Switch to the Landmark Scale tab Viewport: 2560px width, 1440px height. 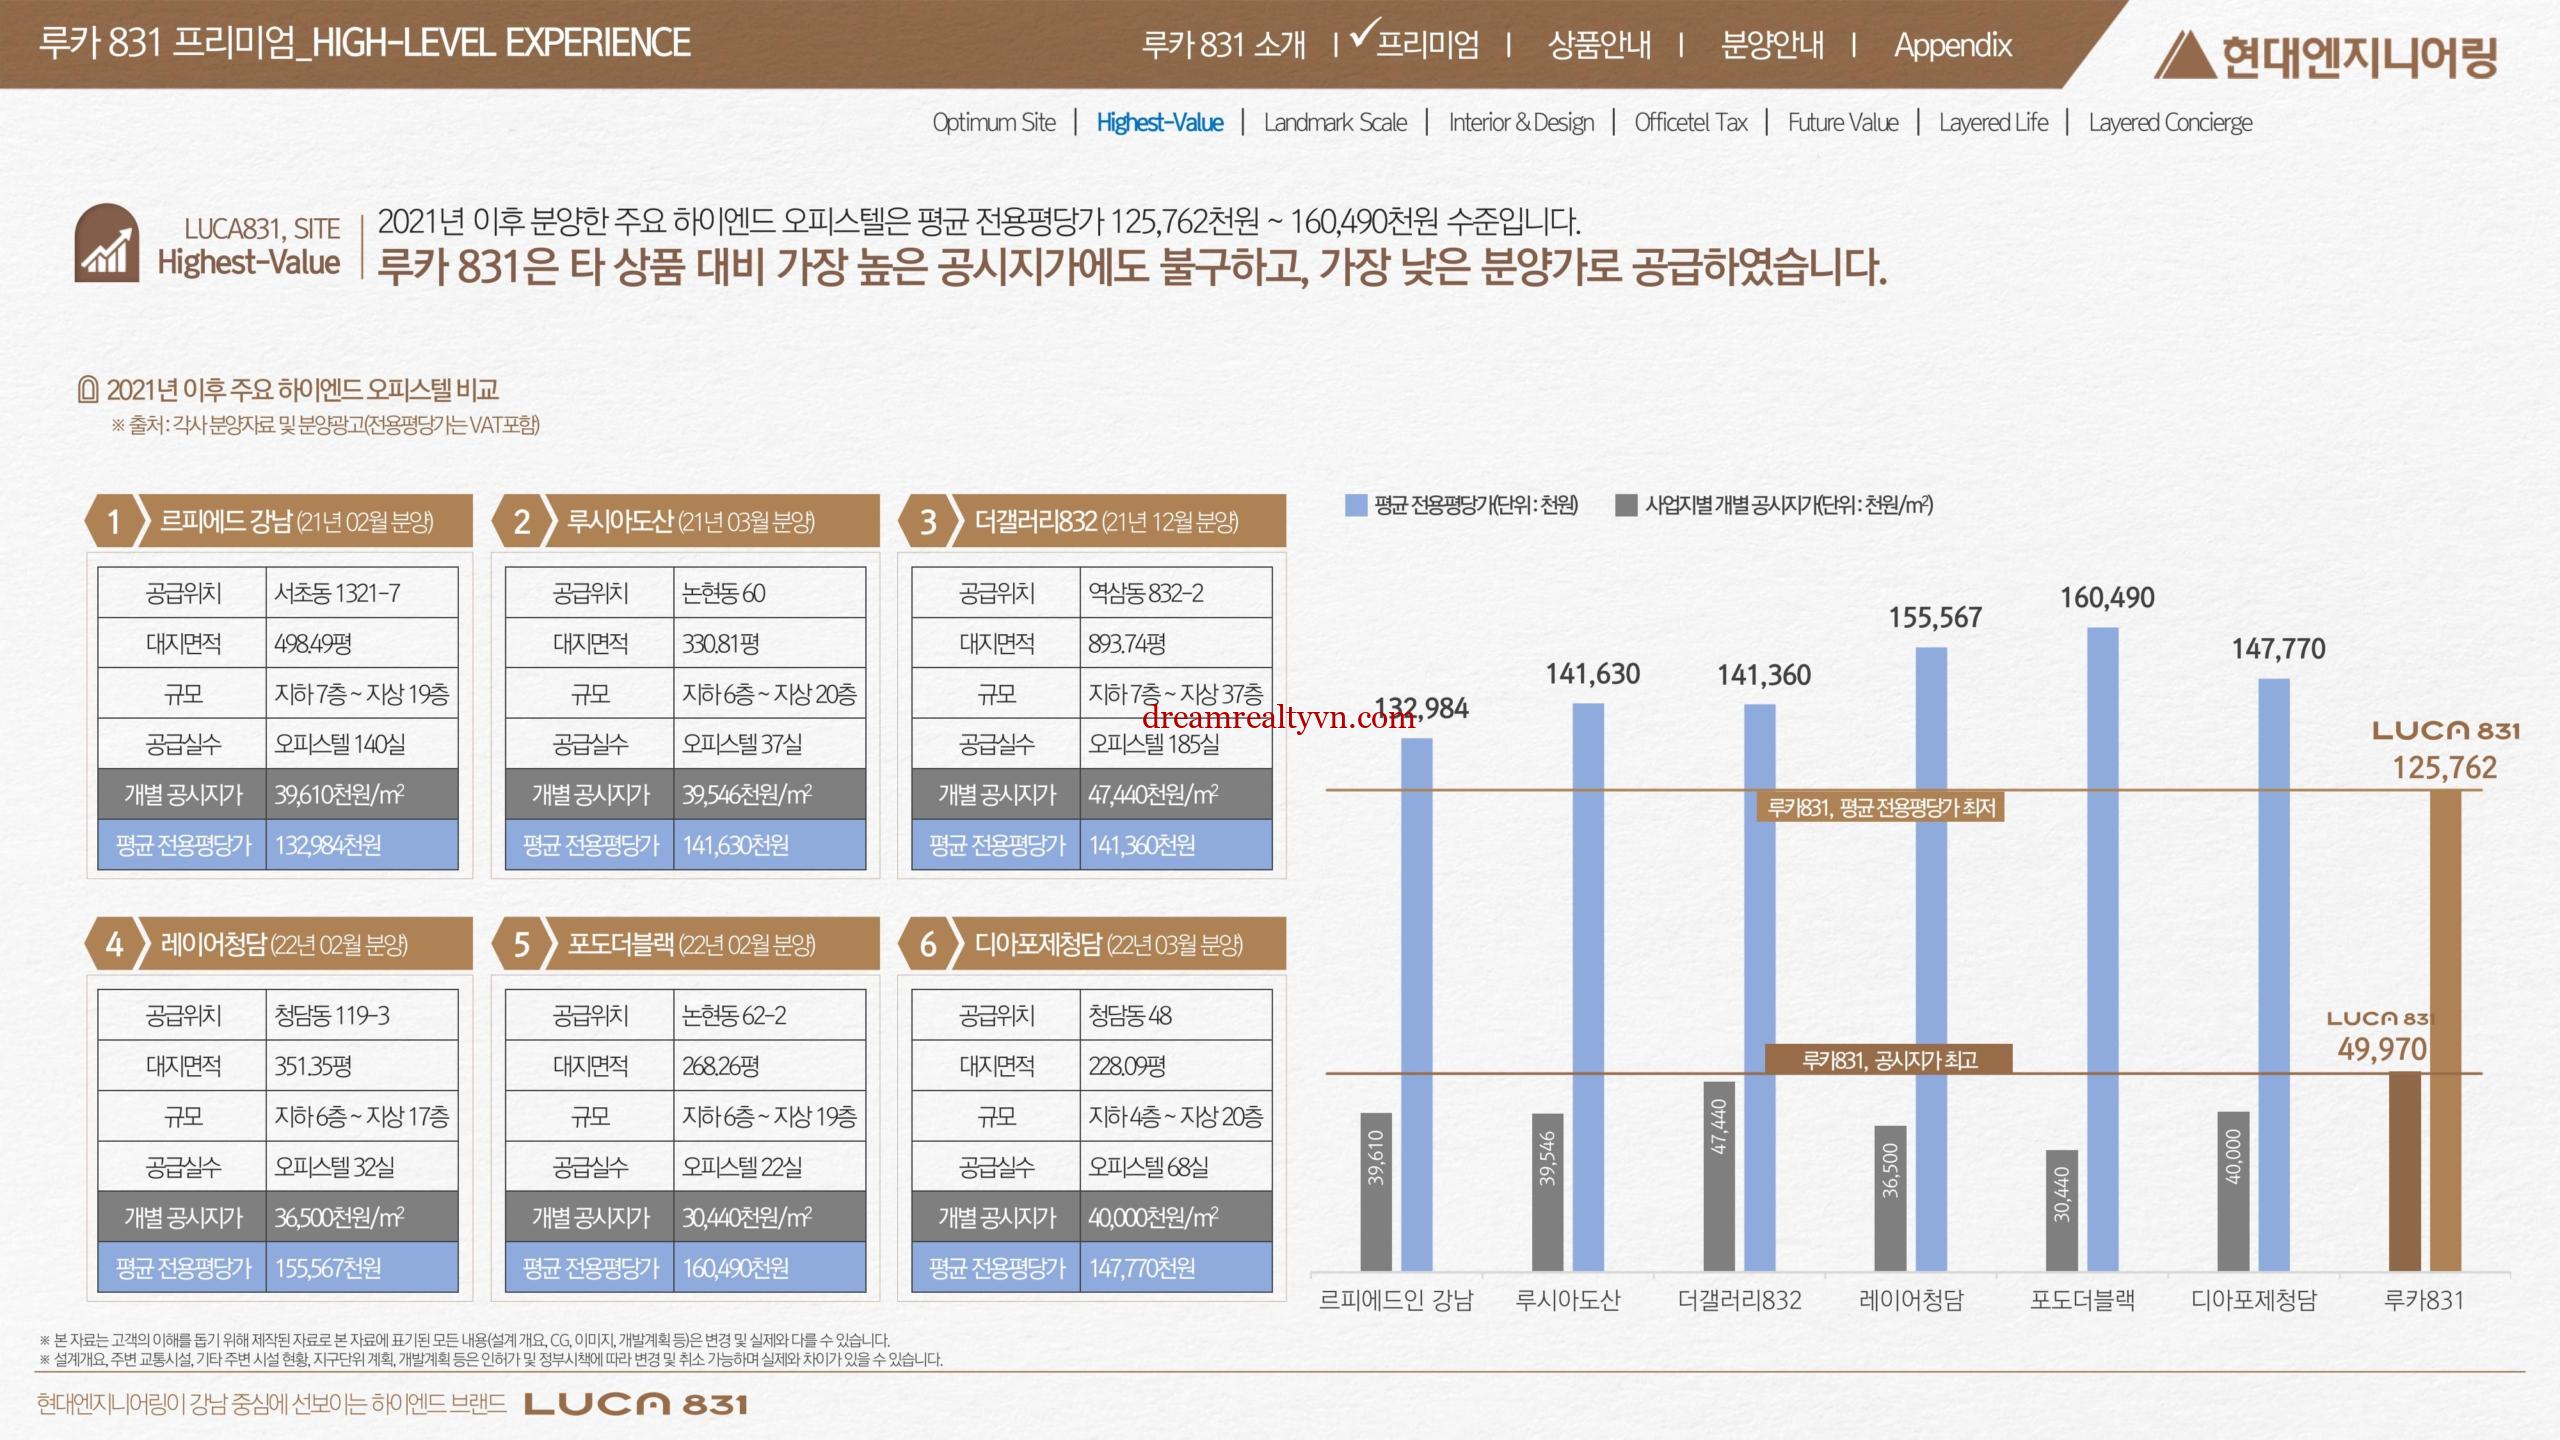point(1334,123)
